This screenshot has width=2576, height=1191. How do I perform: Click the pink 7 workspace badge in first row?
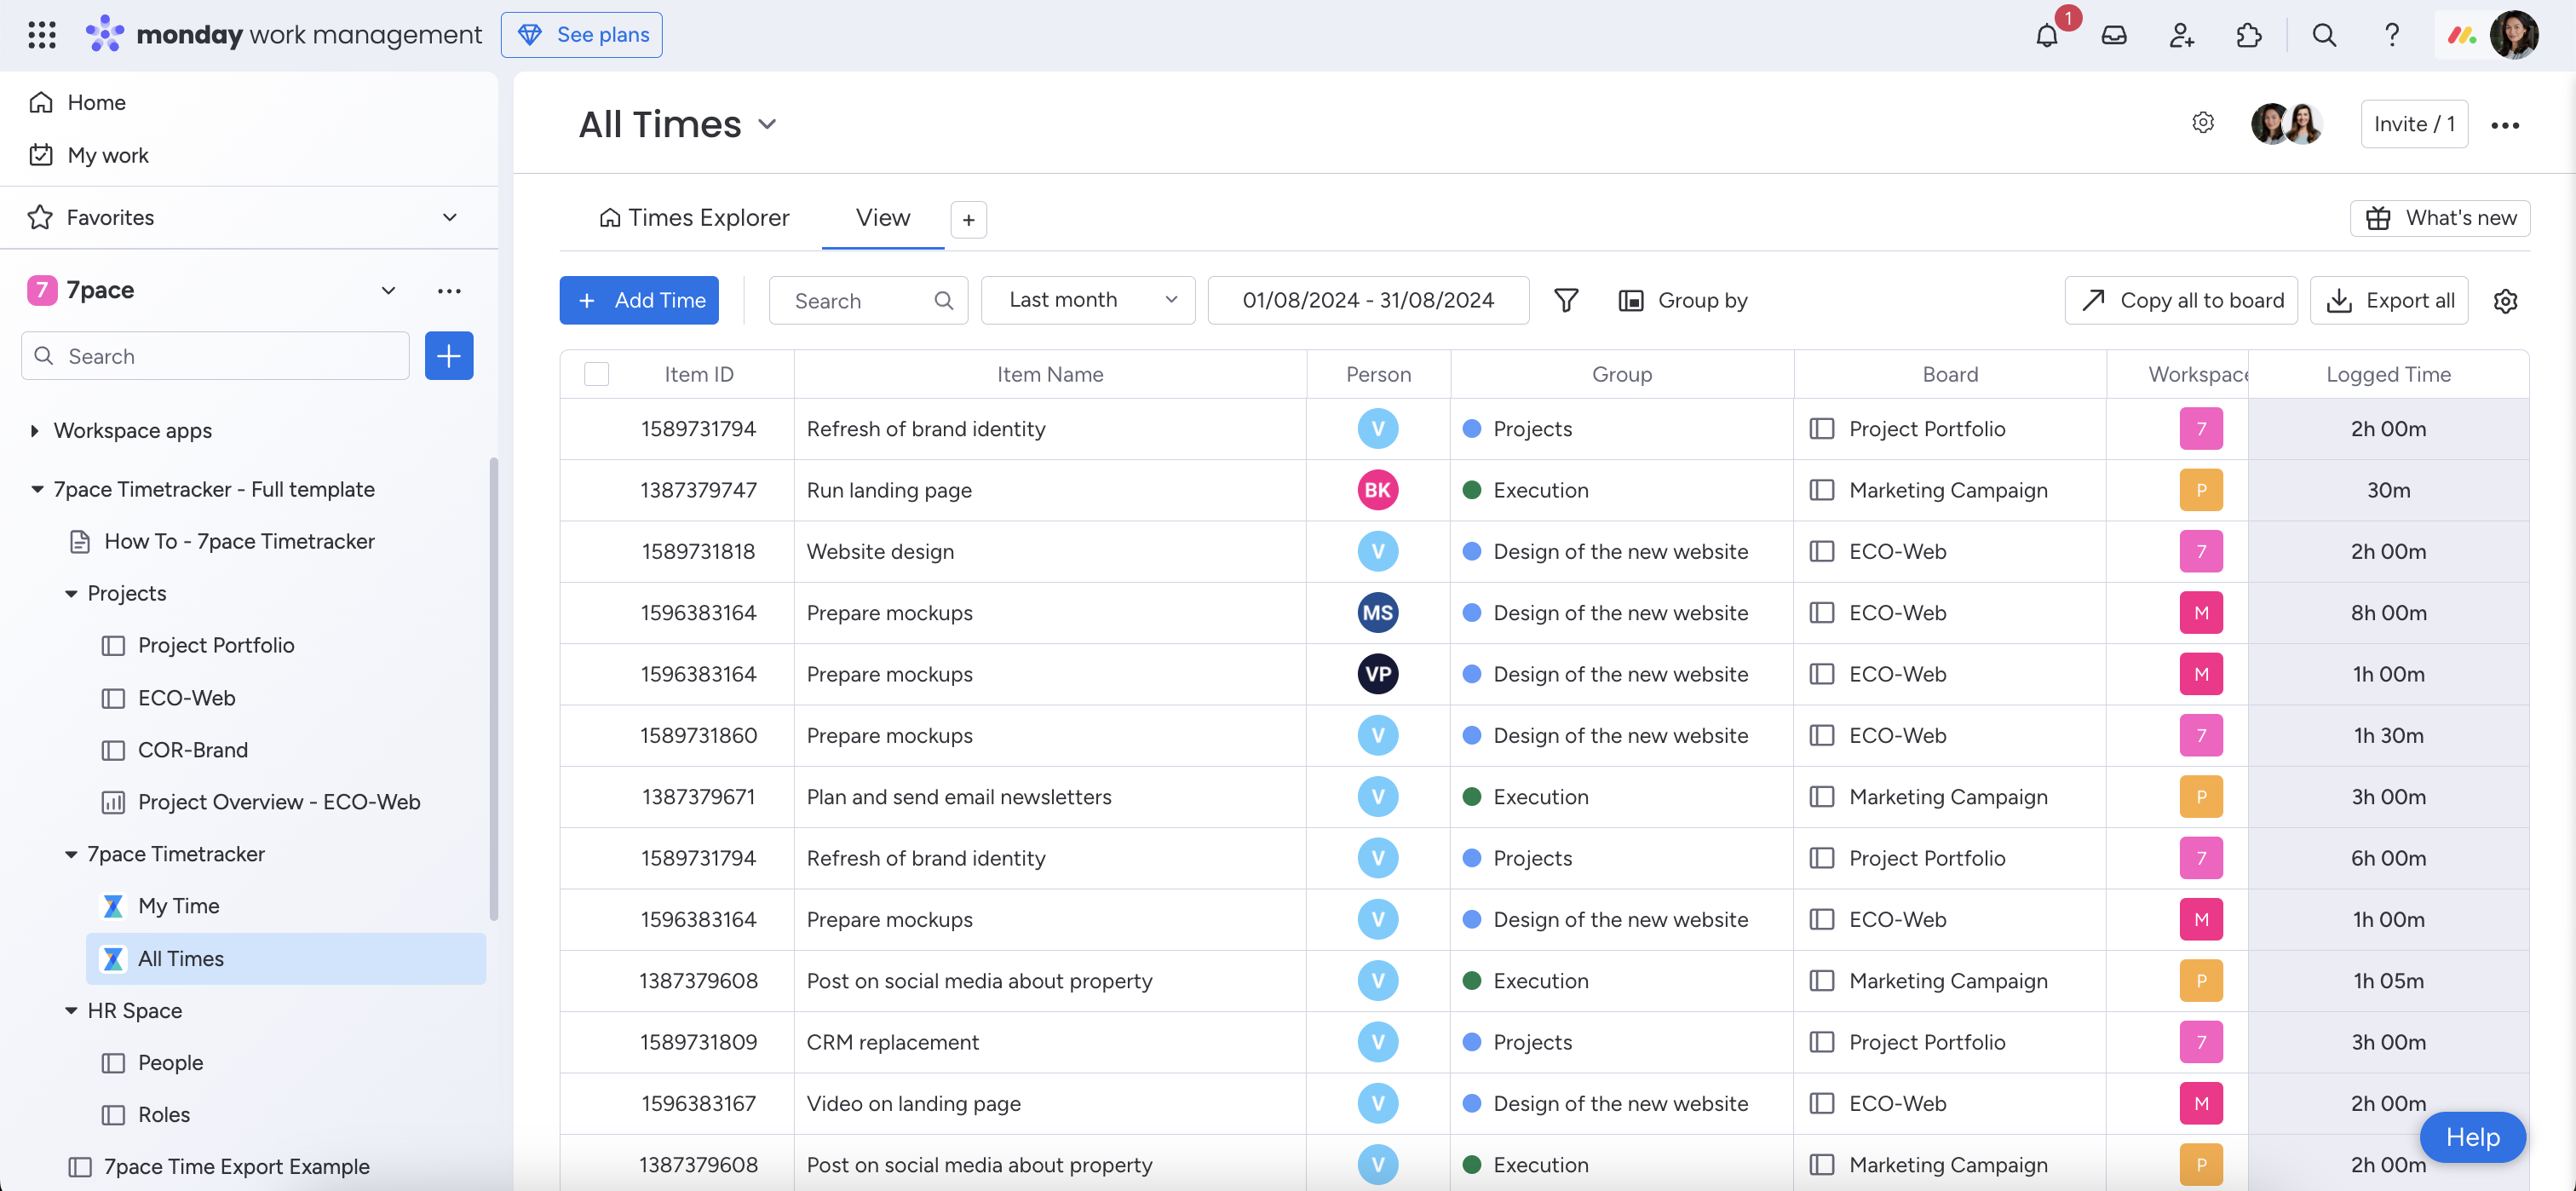pyautogui.click(x=2201, y=429)
